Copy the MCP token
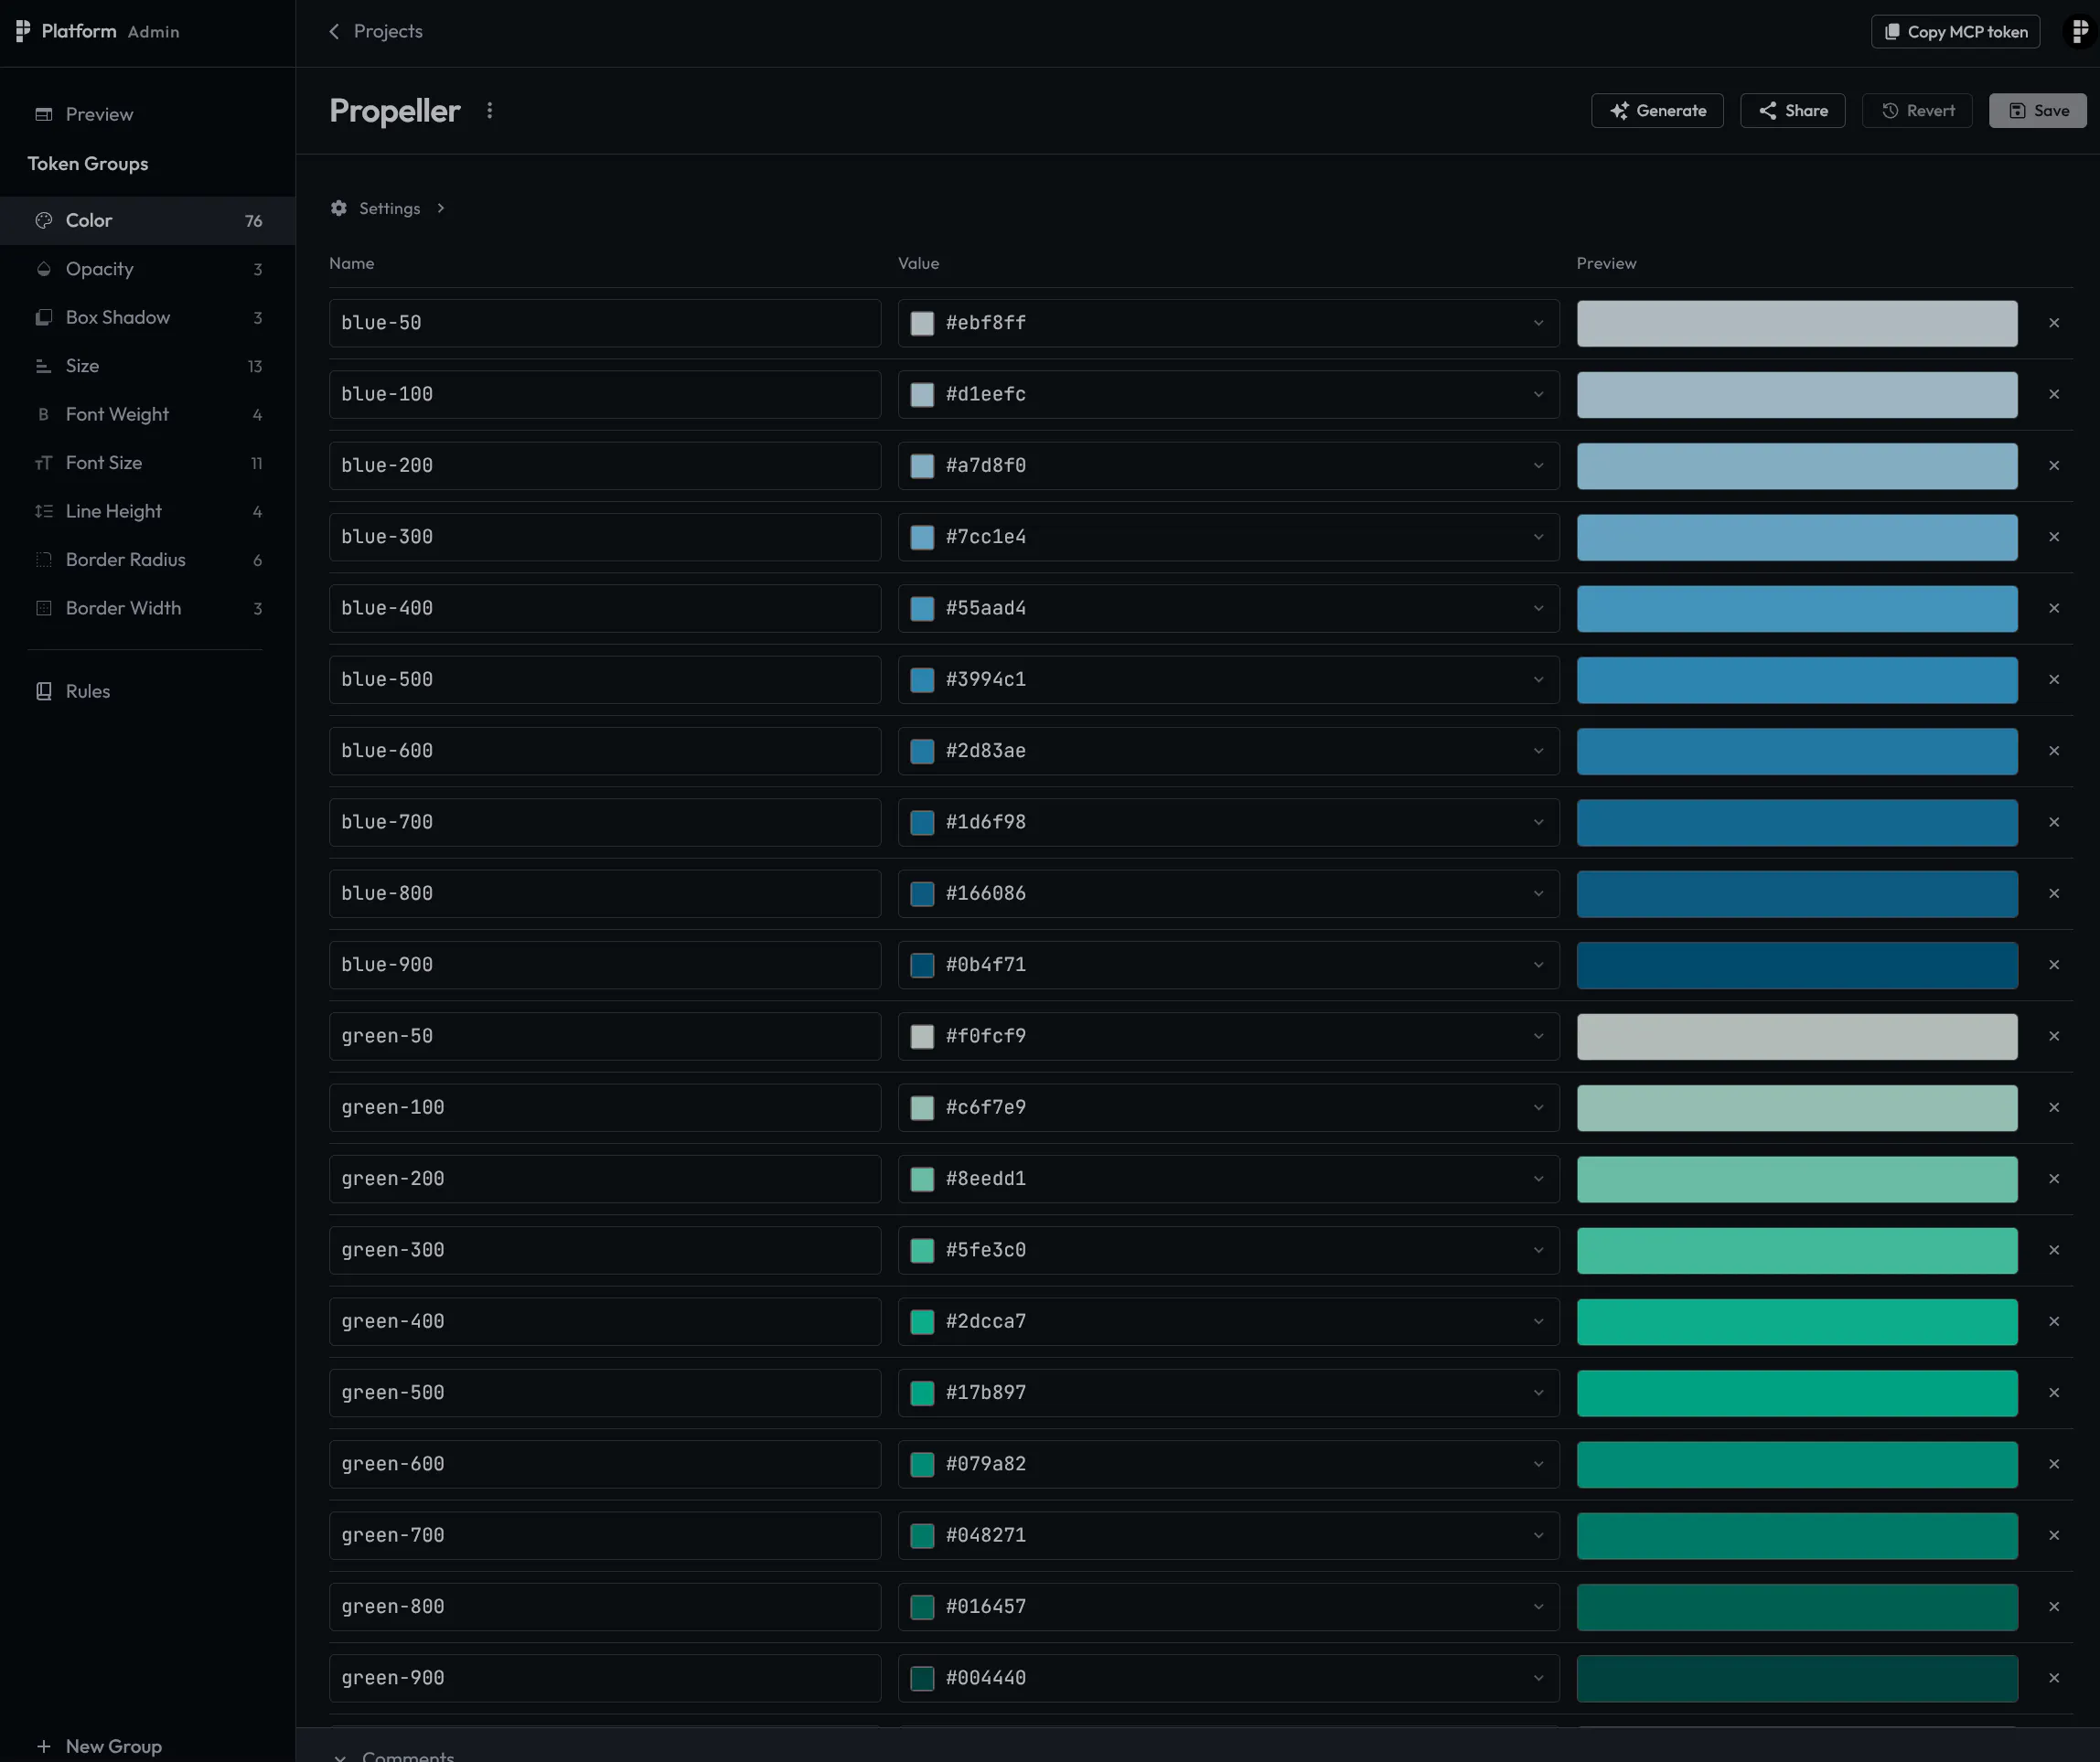This screenshot has width=2100, height=1762. point(1955,32)
